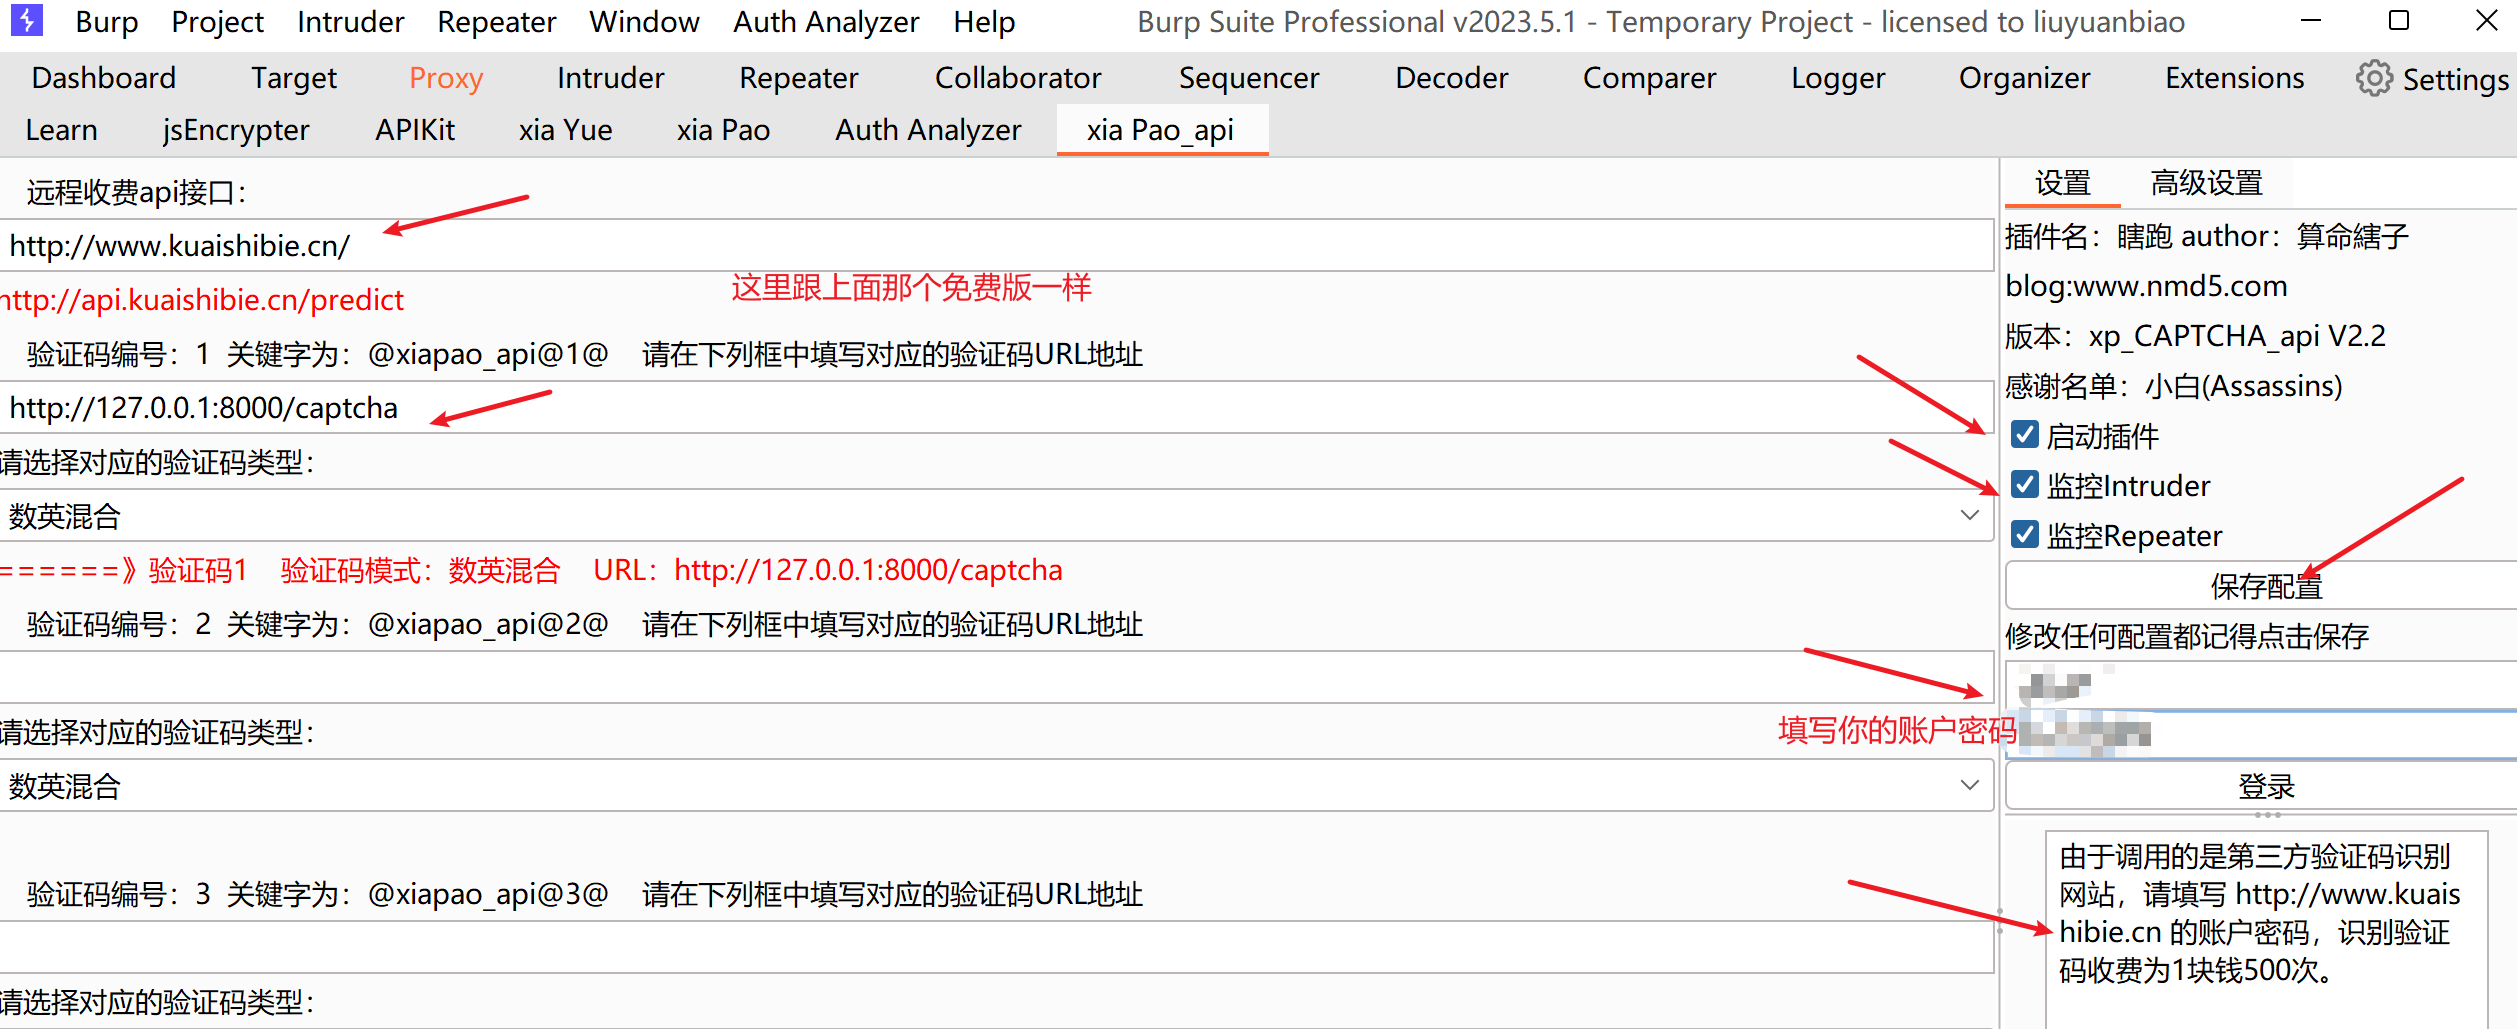Click the empty captcha 2 URL field
The height and width of the screenshot is (1029, 2517).
pyautogui.click(x=995, y=678)
